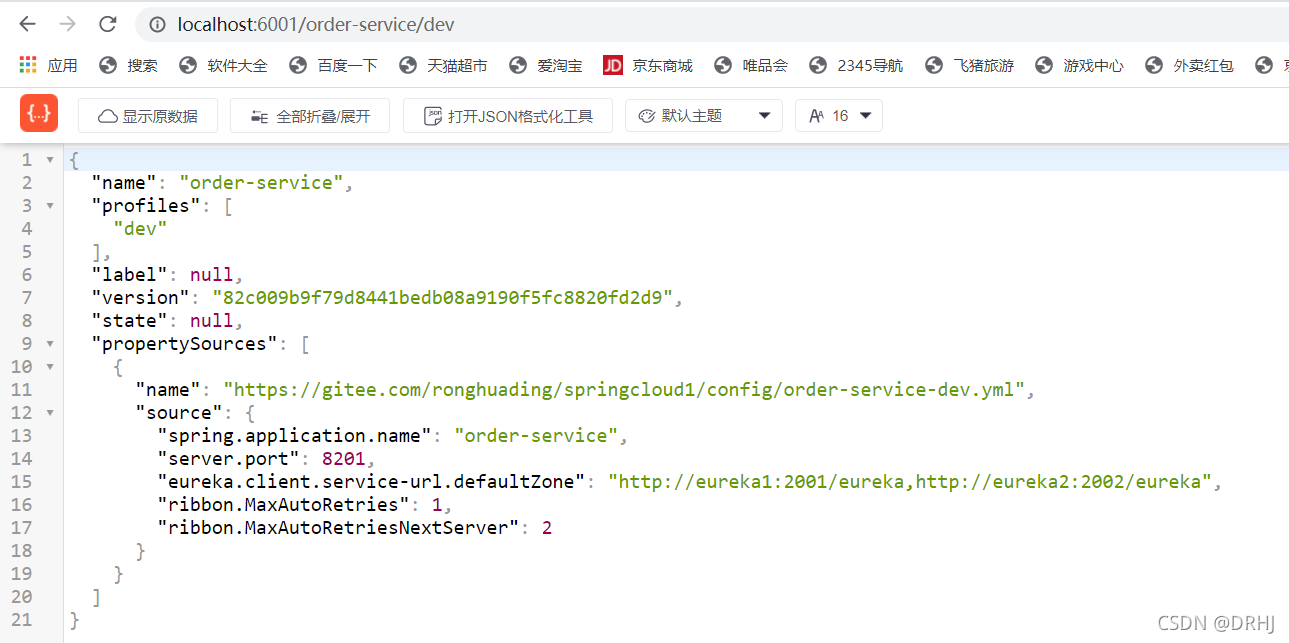Click the version hash string value
The image size is (1289, 643).
(444, 298)
